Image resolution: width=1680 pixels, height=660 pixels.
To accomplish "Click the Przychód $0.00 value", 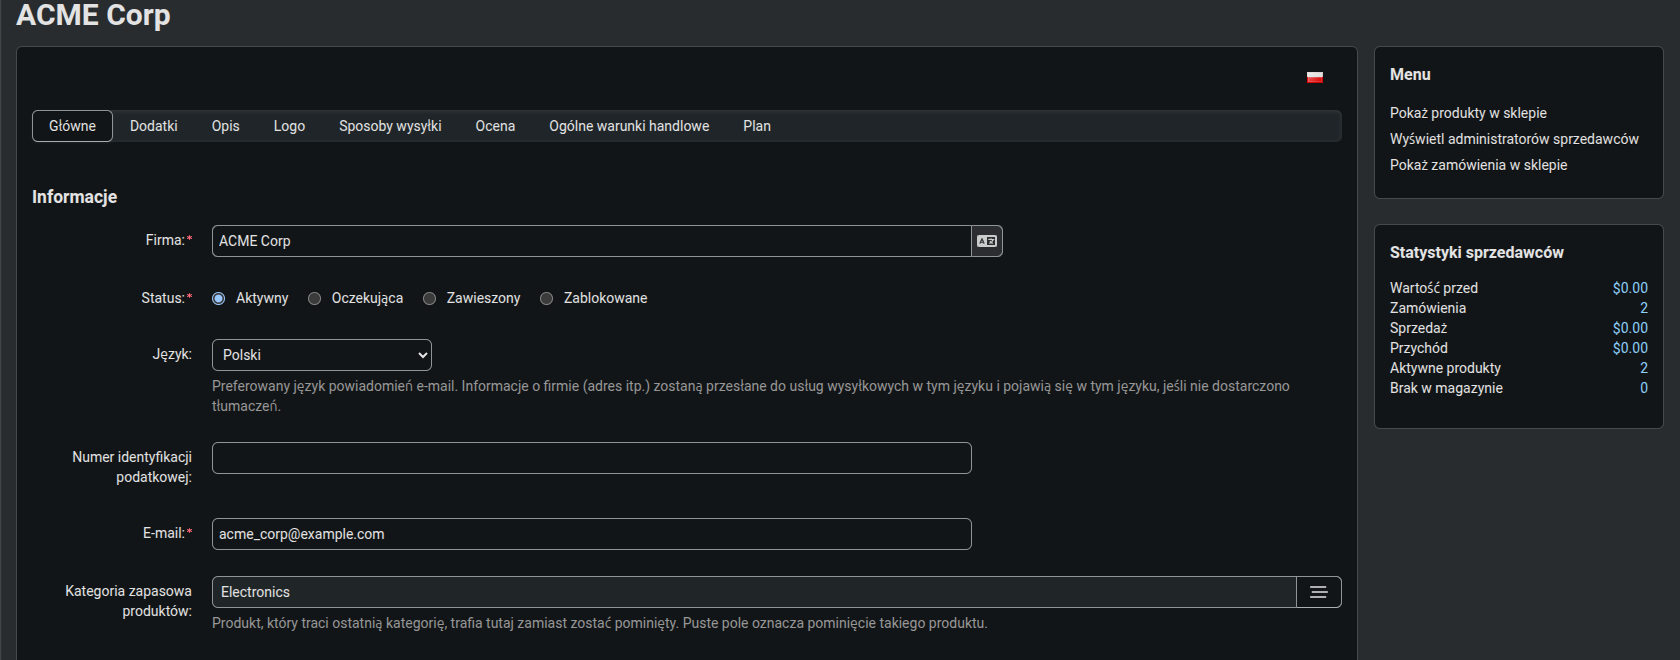I will [1630, 348].
